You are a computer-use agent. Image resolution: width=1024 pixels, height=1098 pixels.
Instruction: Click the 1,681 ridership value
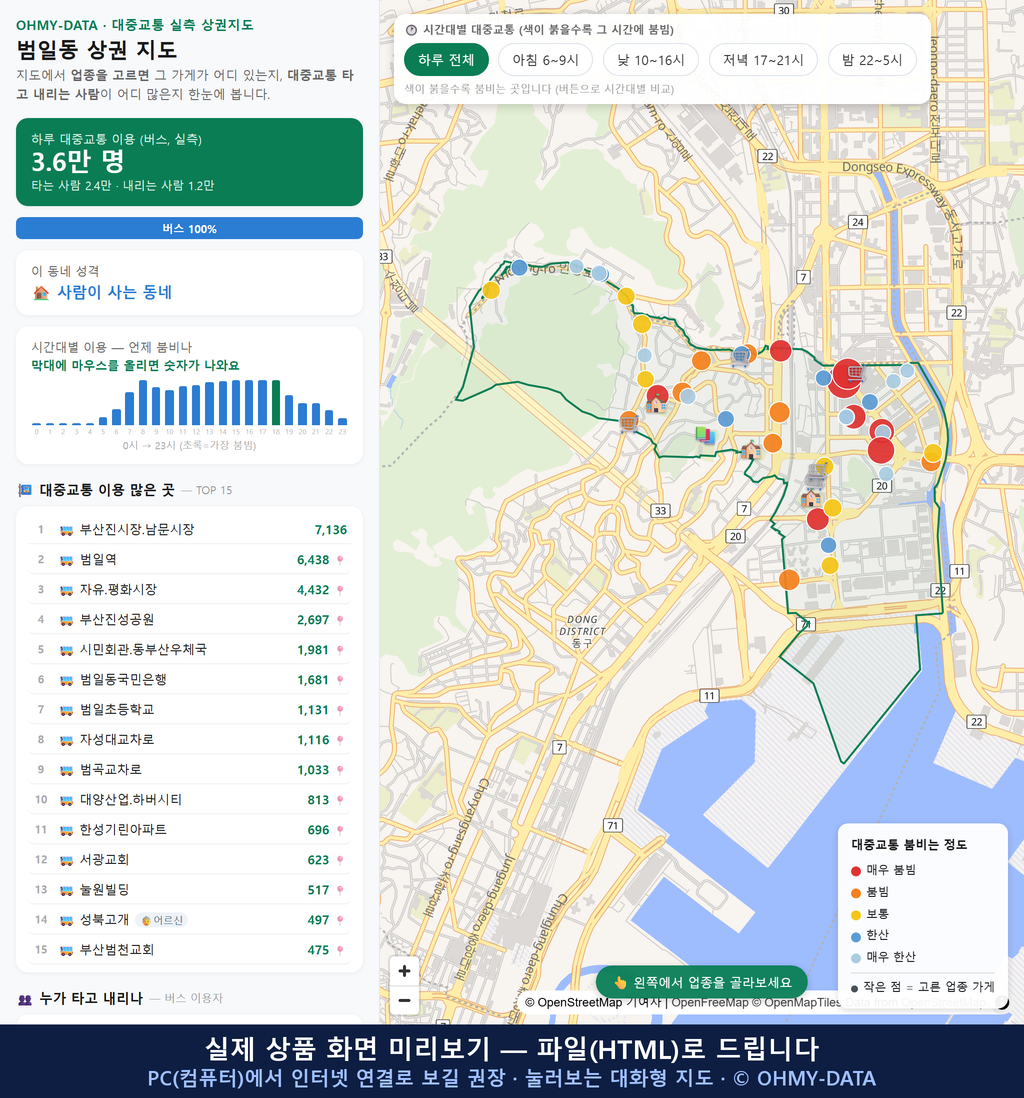point(313,680)
